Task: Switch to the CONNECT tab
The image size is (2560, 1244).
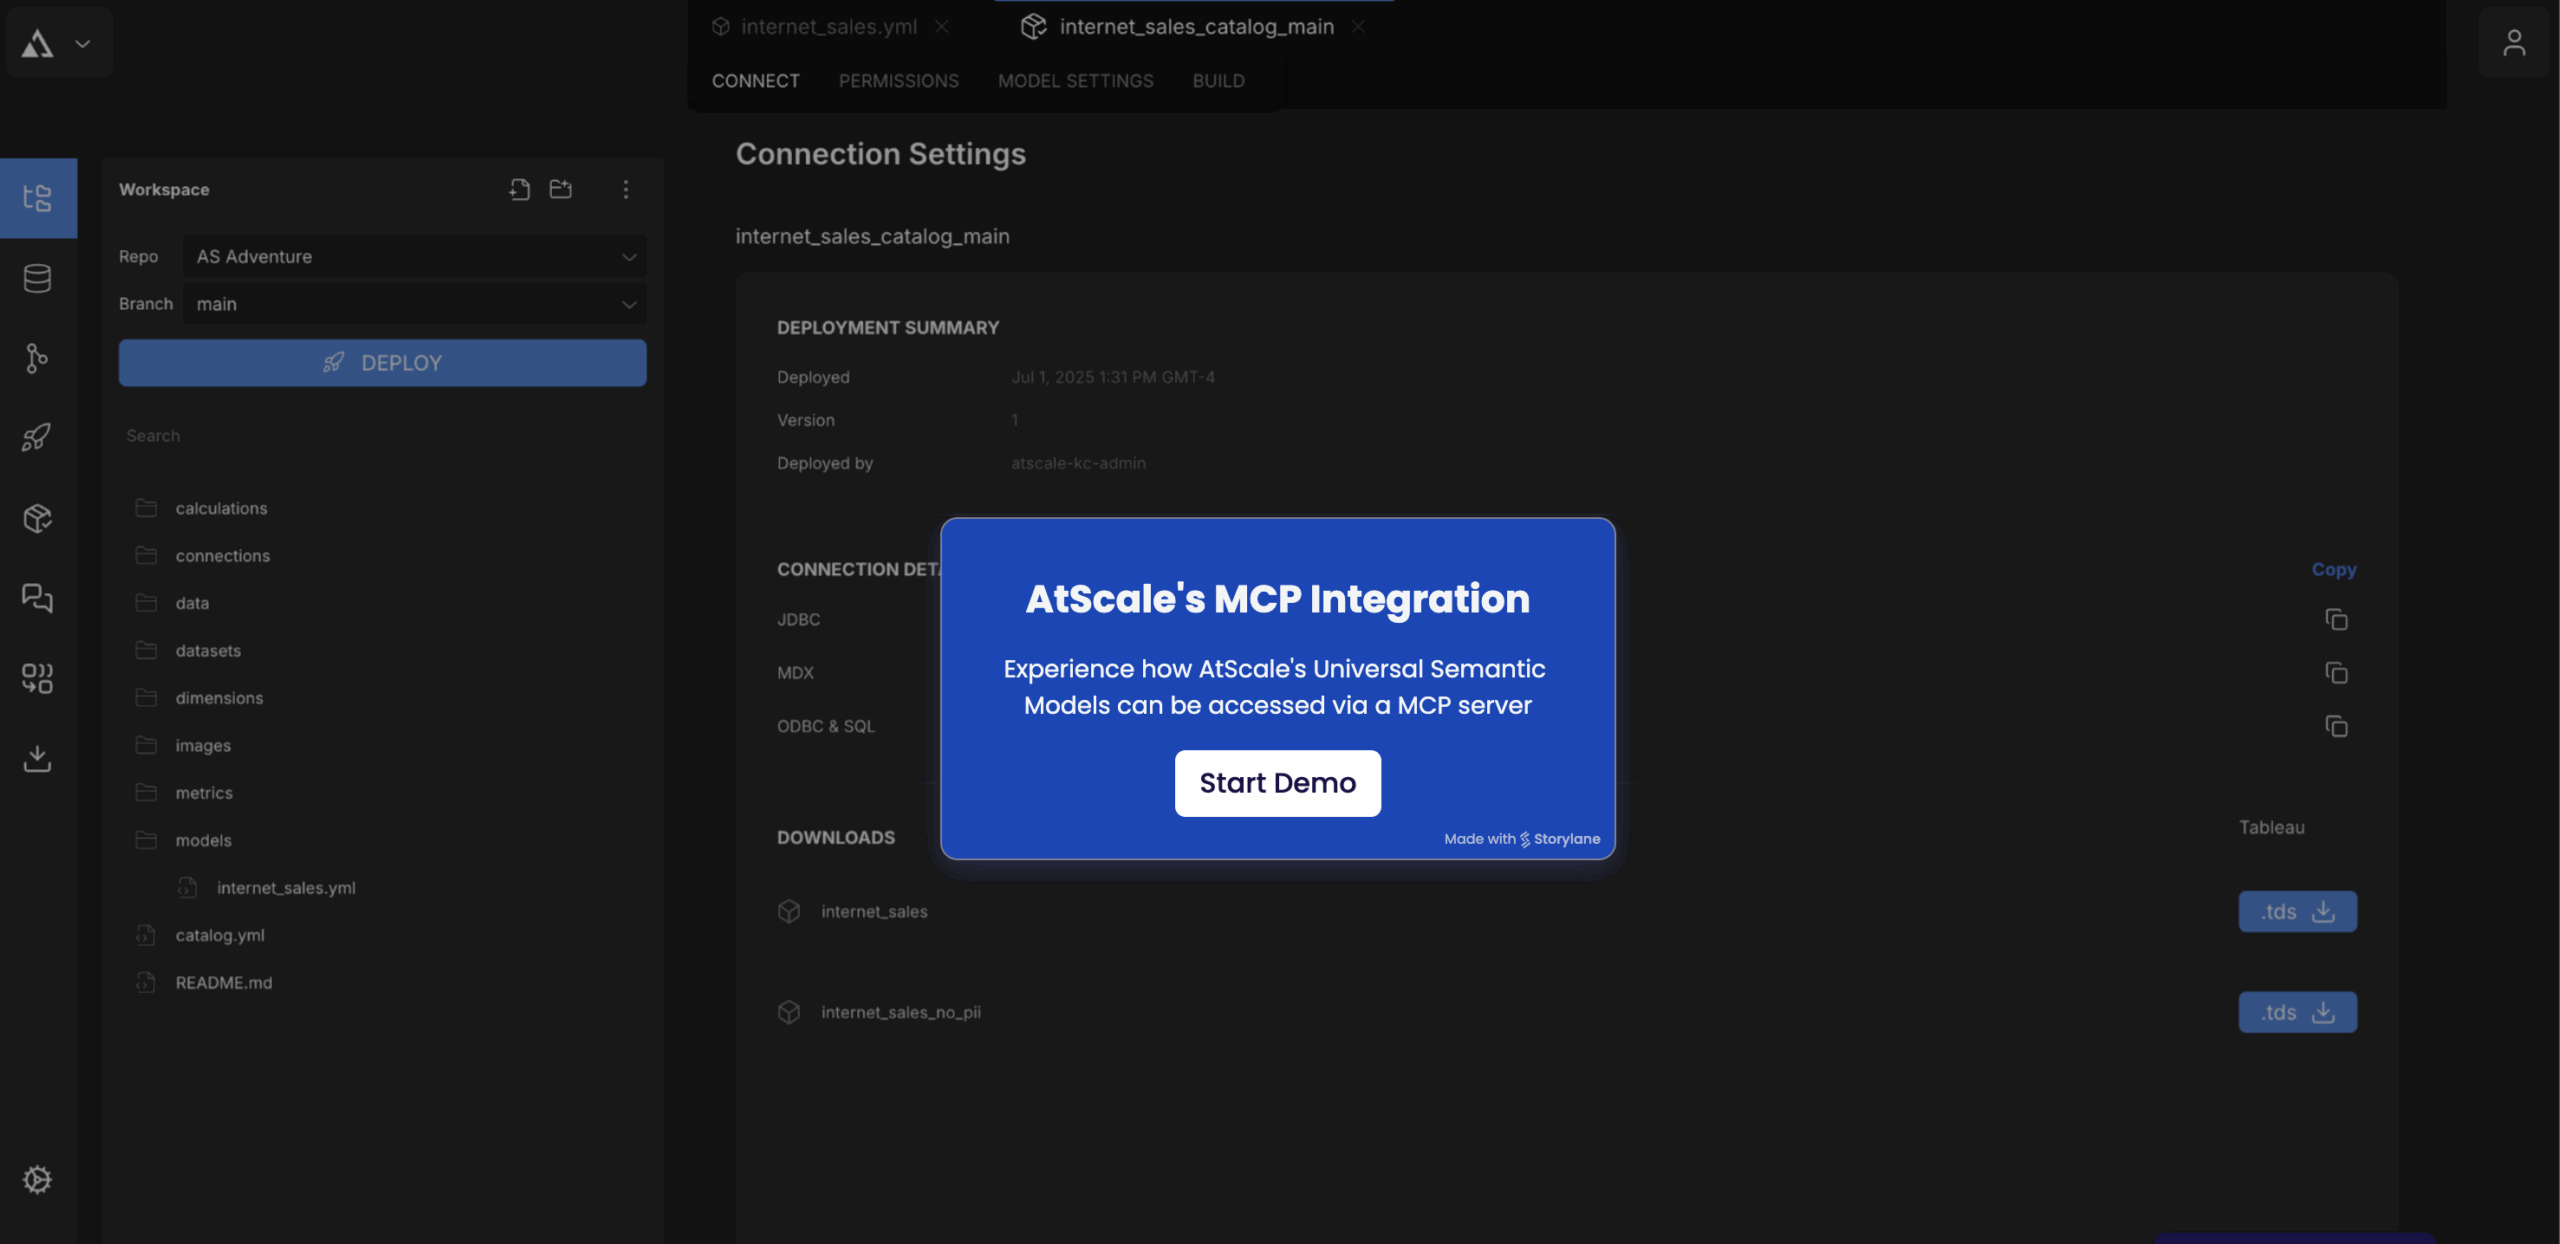Action: pos(756,81)
